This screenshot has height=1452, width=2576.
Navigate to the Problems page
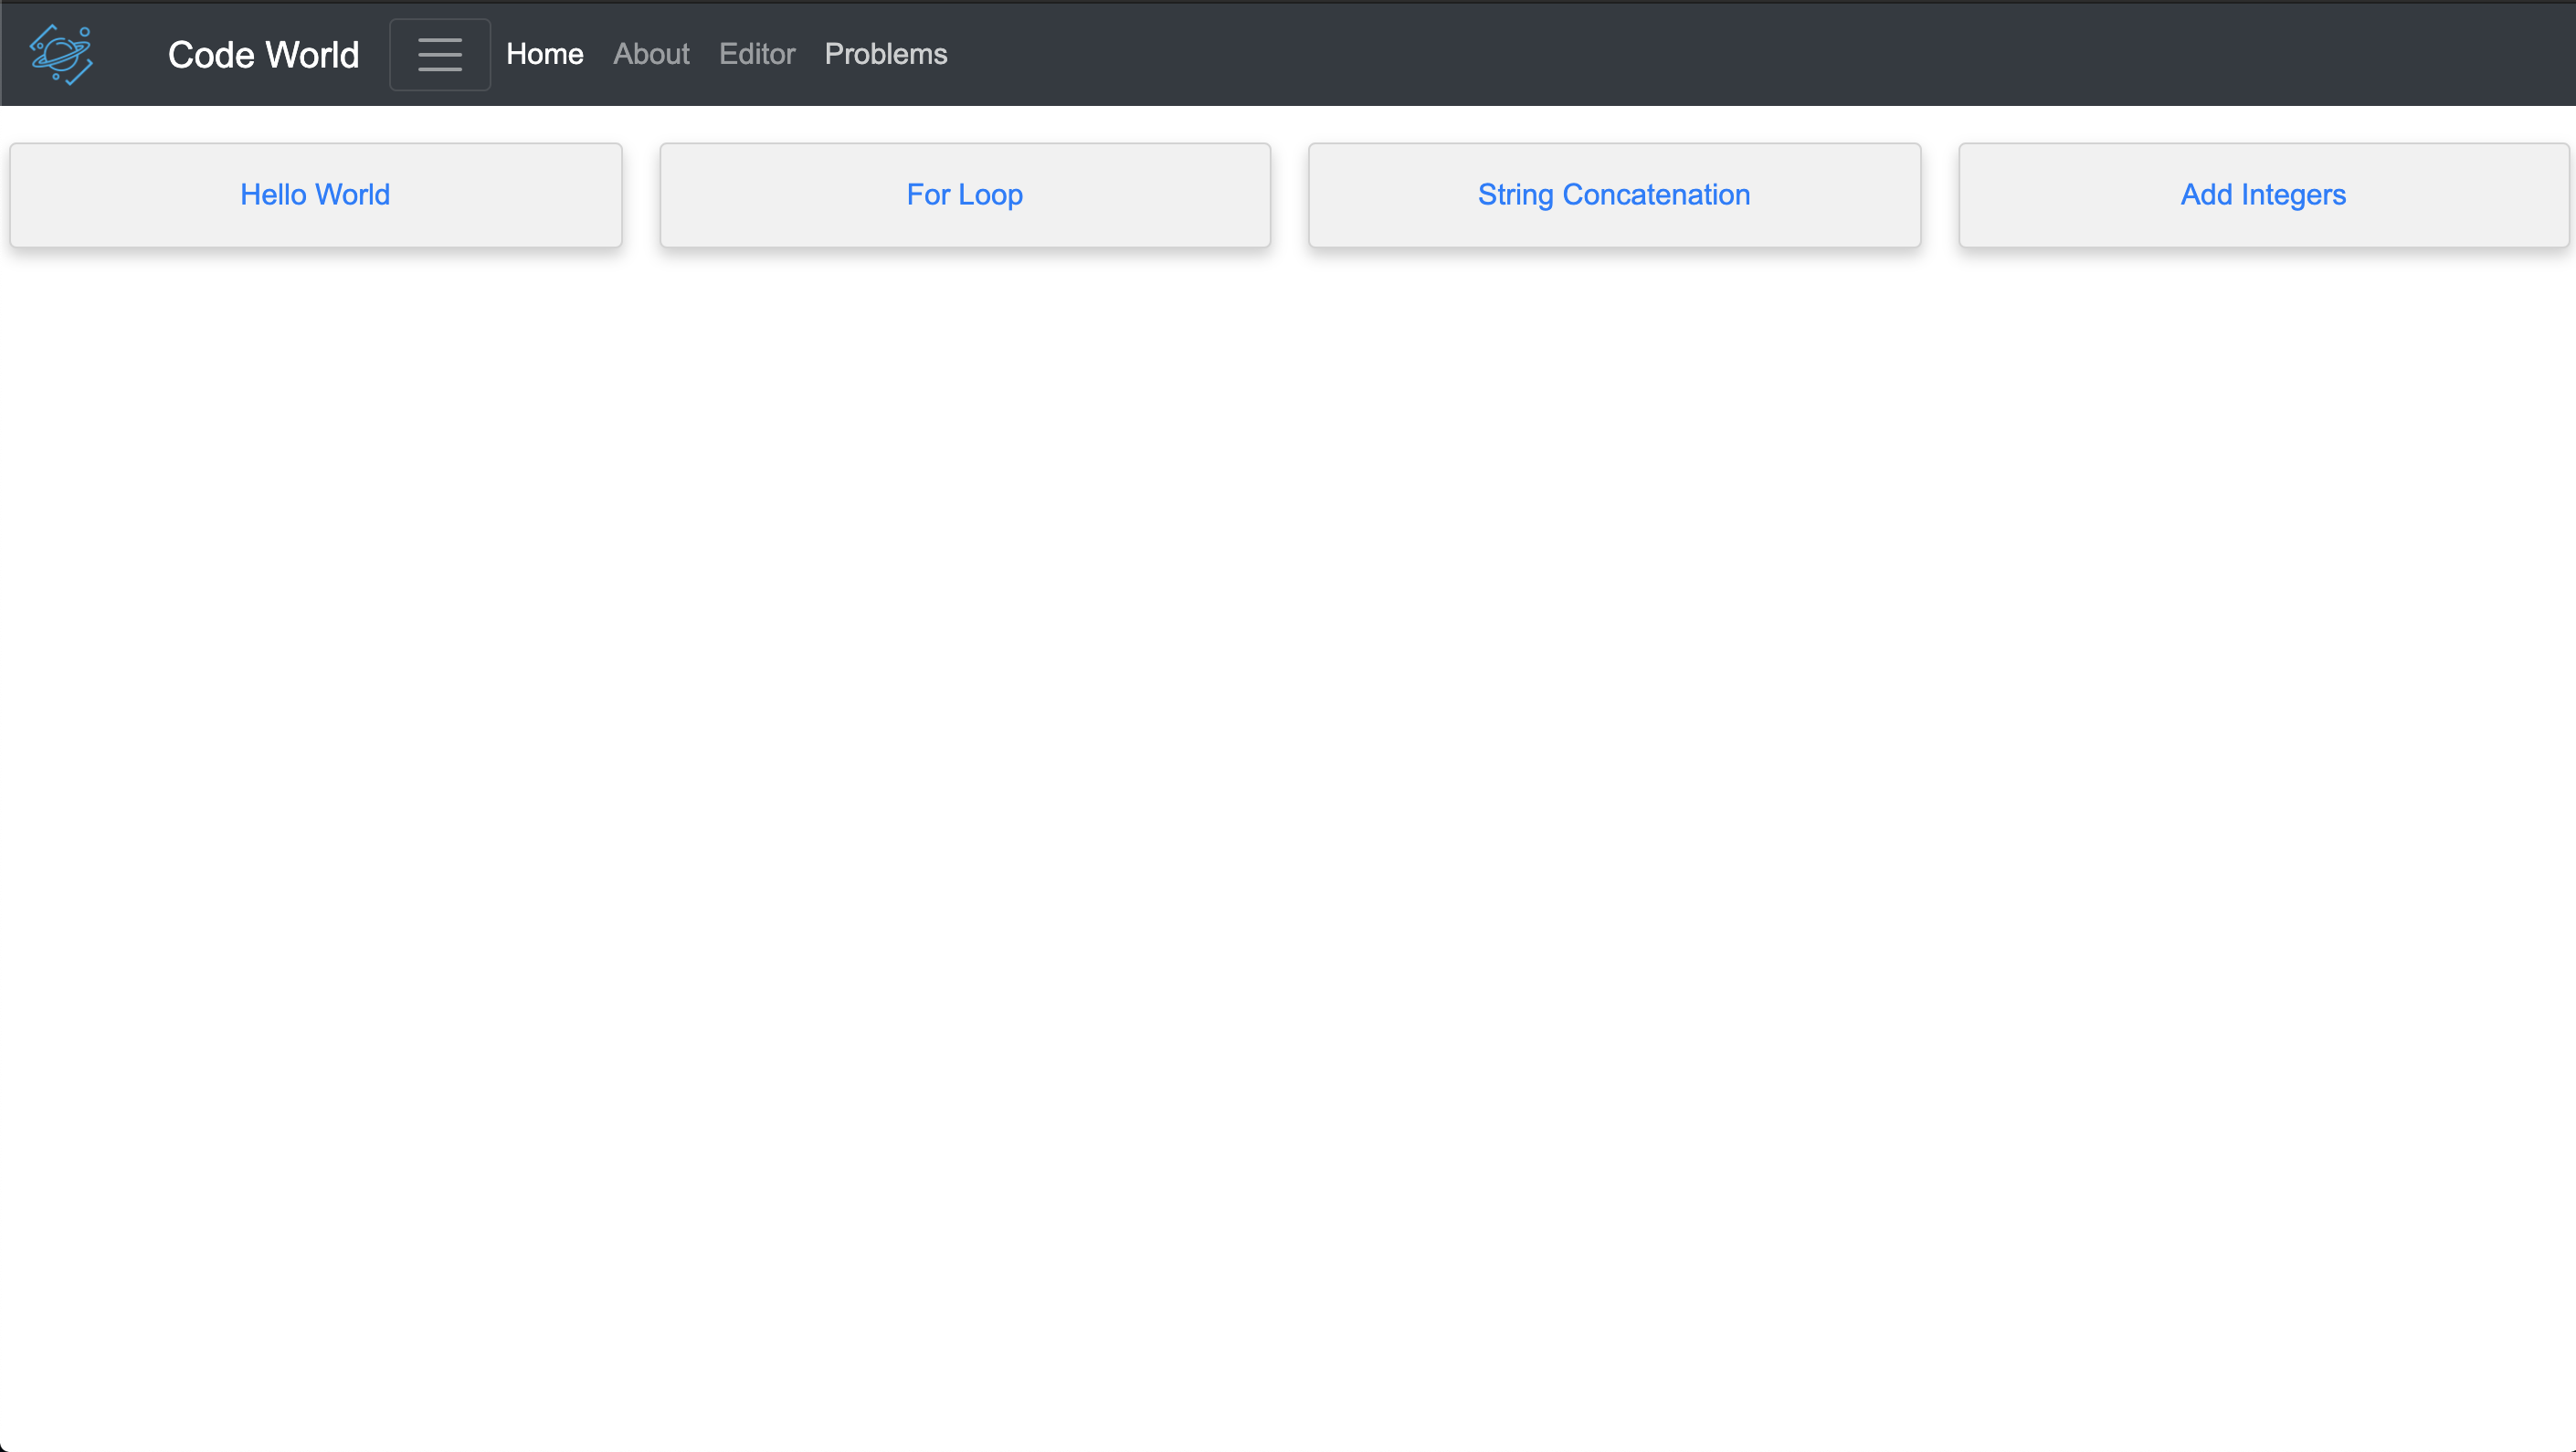tap(885, 54)
